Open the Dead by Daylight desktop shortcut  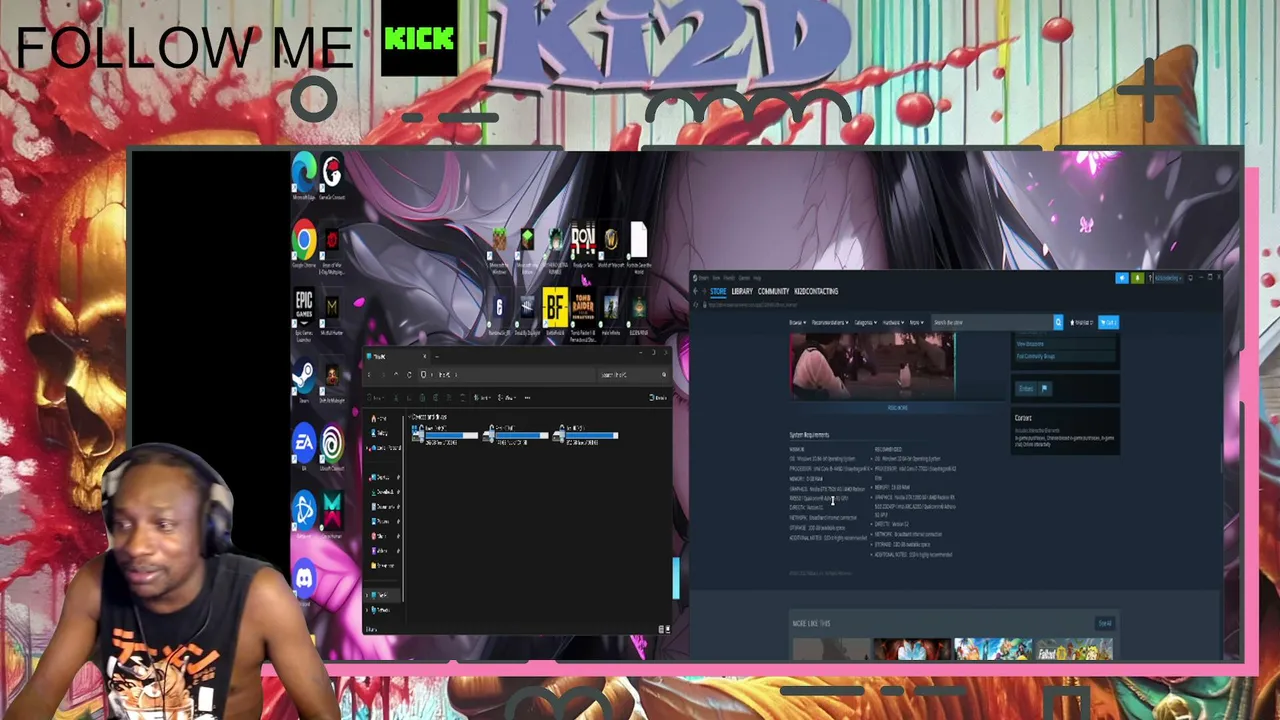527,312
